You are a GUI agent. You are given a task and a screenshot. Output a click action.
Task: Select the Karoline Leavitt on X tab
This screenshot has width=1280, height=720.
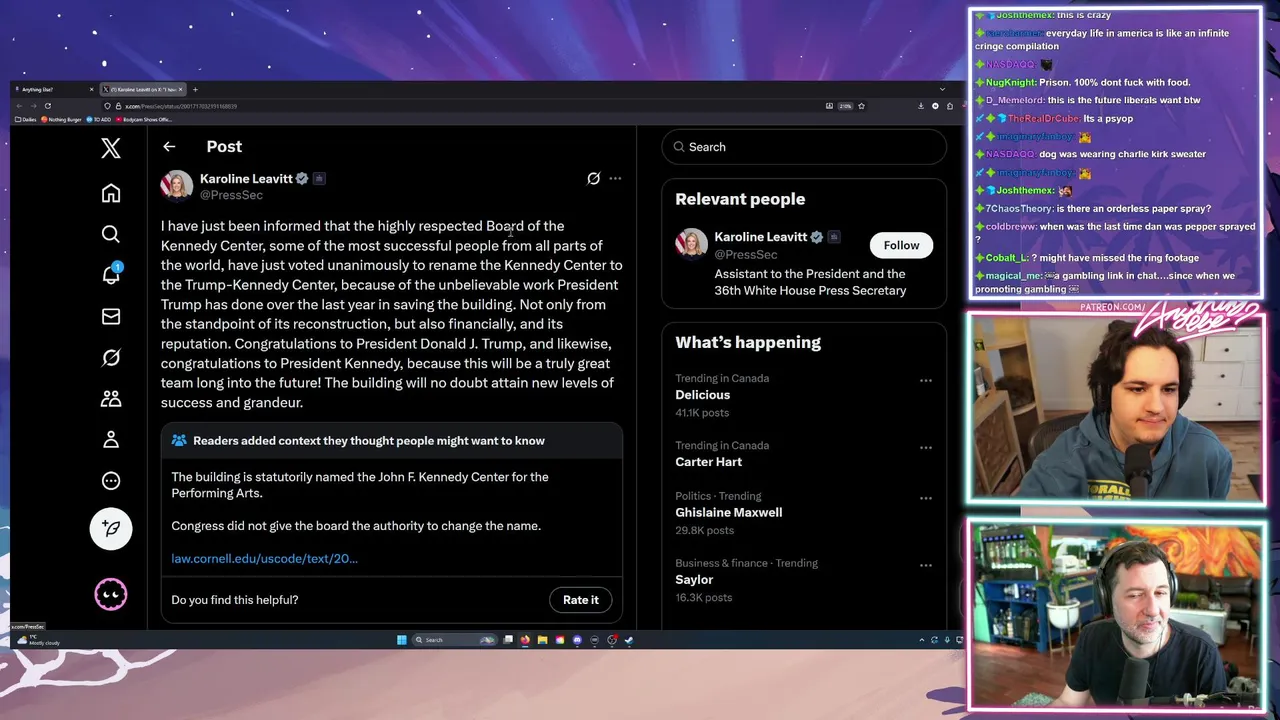click(x=141, y=90)
